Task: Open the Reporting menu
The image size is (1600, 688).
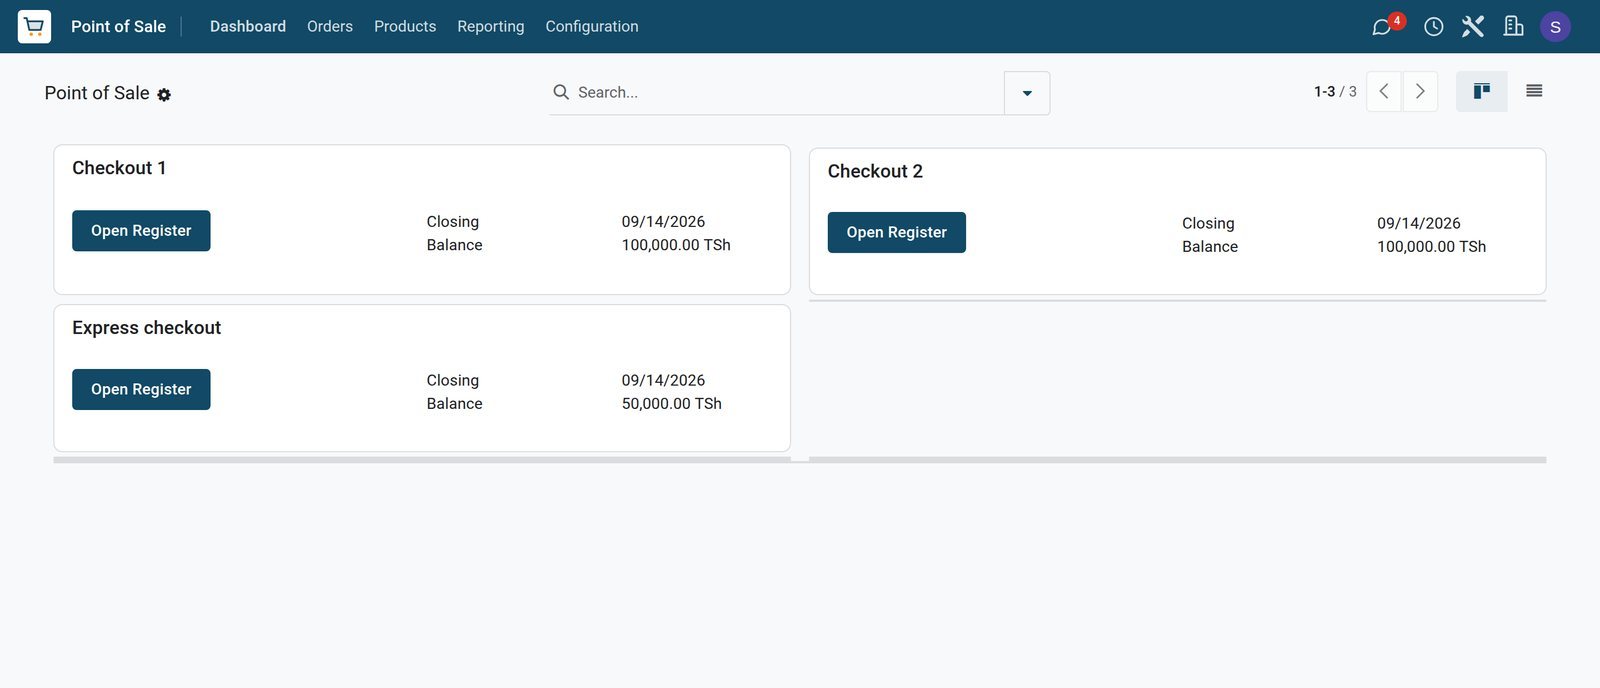Action: pos(491,26)
